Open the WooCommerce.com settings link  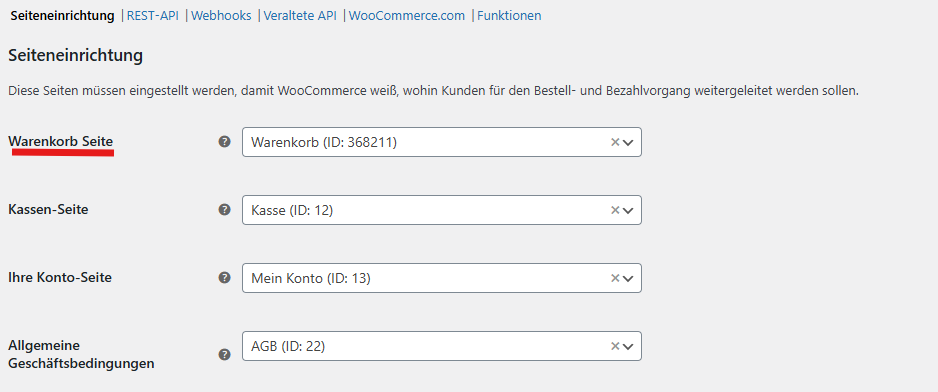pos(407,16)
